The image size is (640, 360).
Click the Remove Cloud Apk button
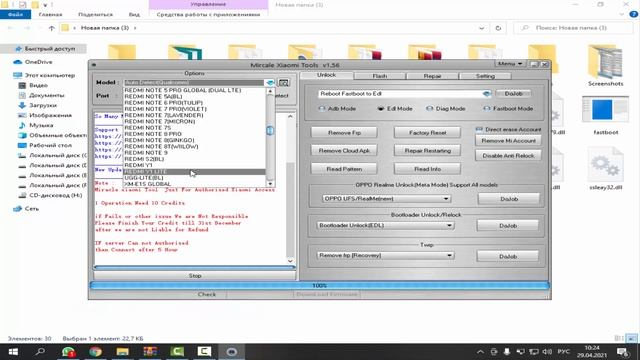(x=344, y=151)
